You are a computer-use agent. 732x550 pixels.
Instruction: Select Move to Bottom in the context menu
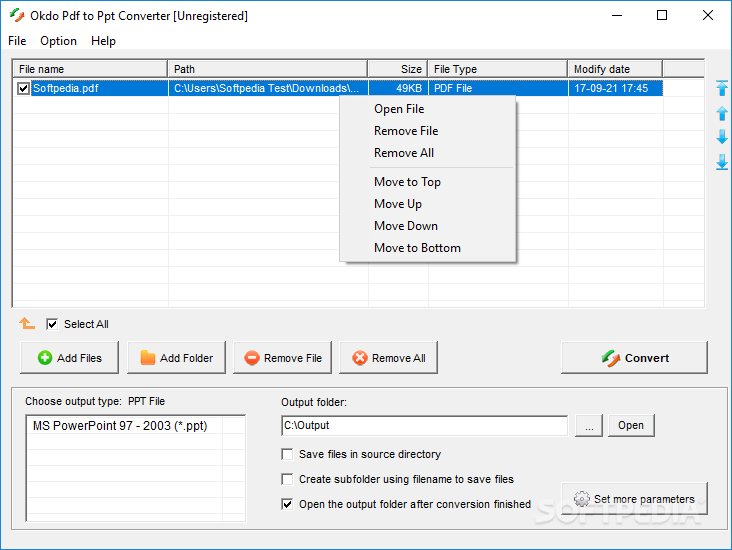(428, 248)
